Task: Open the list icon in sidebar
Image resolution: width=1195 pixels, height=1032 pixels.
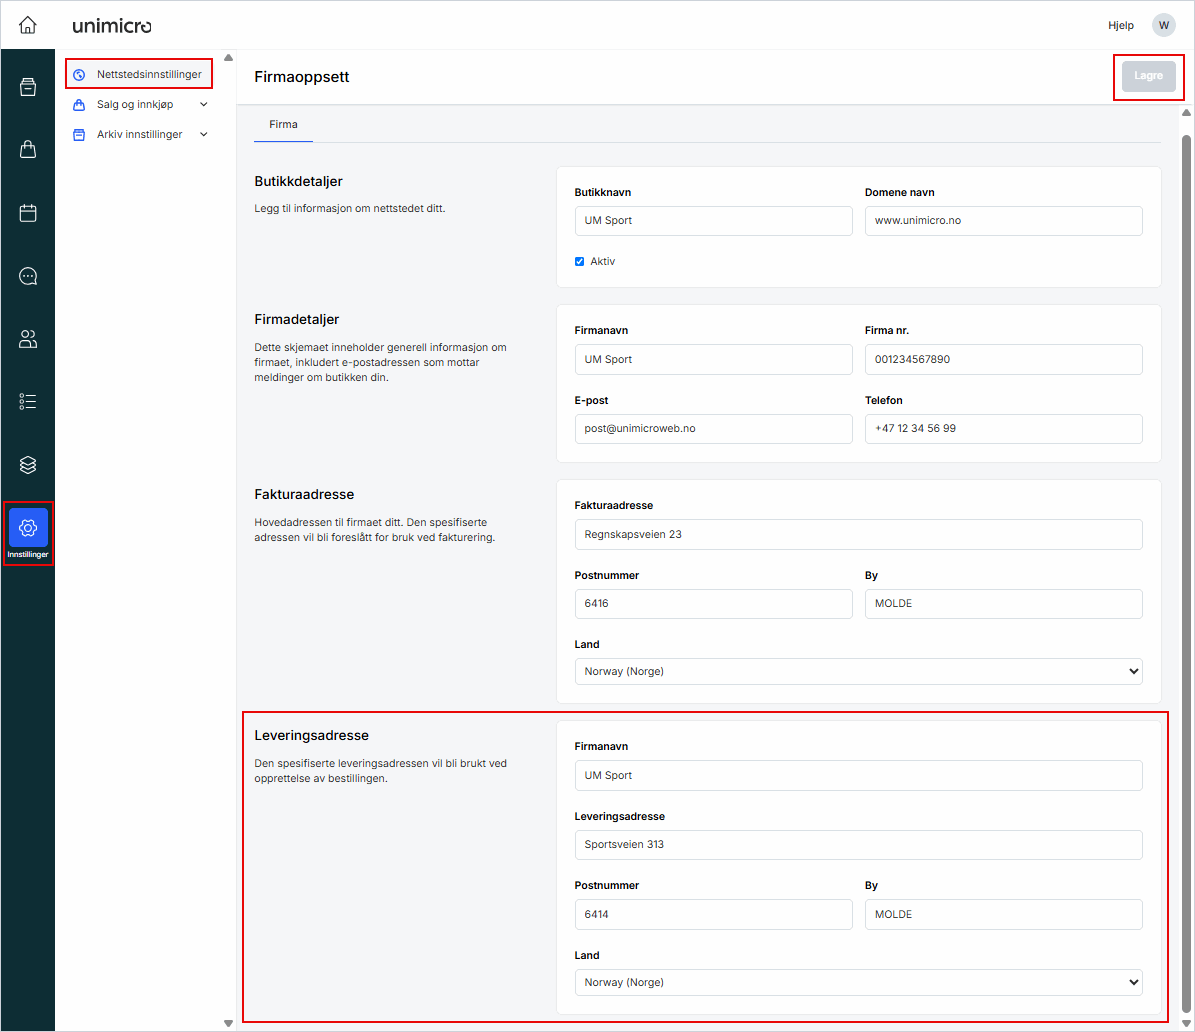Action: 28,402
